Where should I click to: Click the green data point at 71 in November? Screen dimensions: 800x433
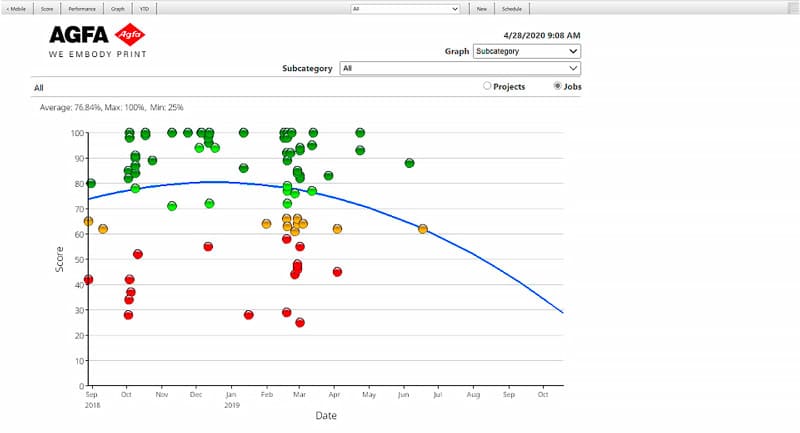[x=172, y=206]
